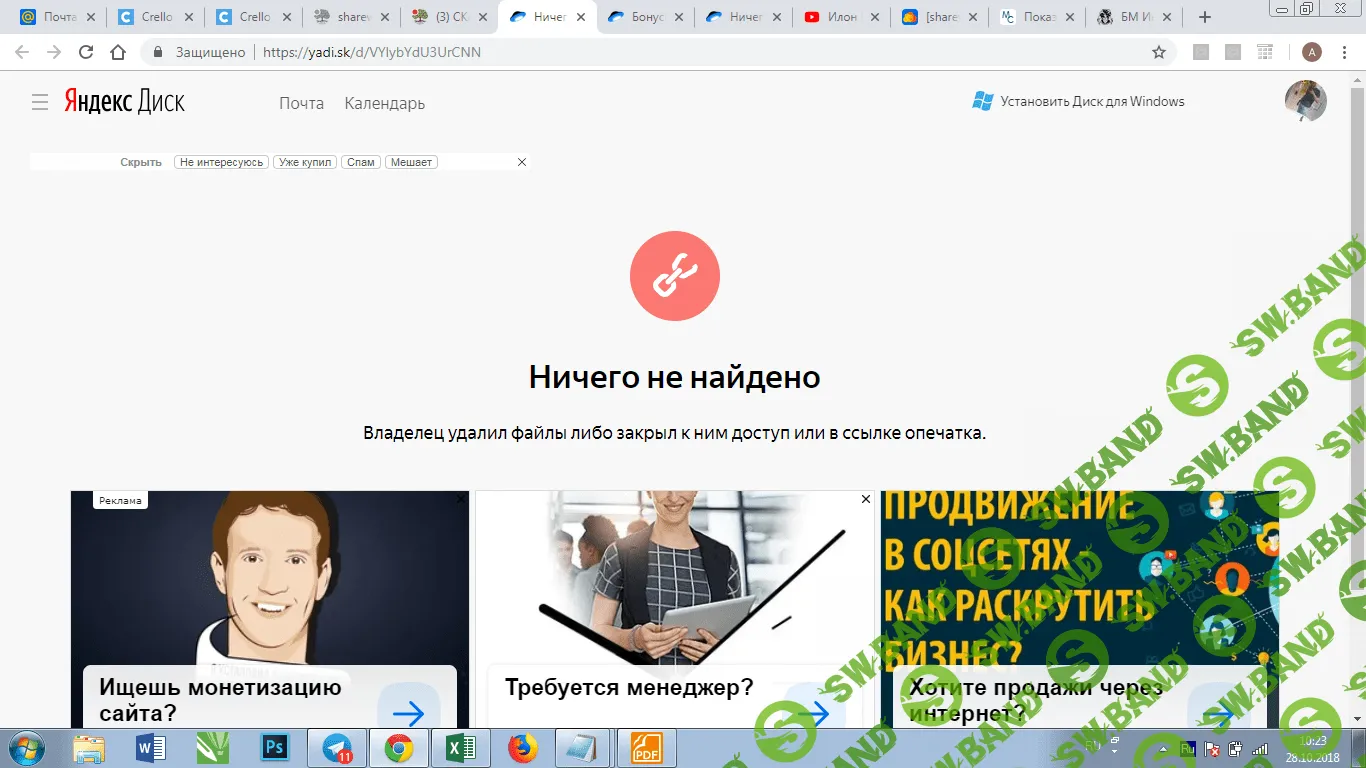Open Microsoft Excel from the taskbar
1366x768 pixels.
tap(459, 747)
